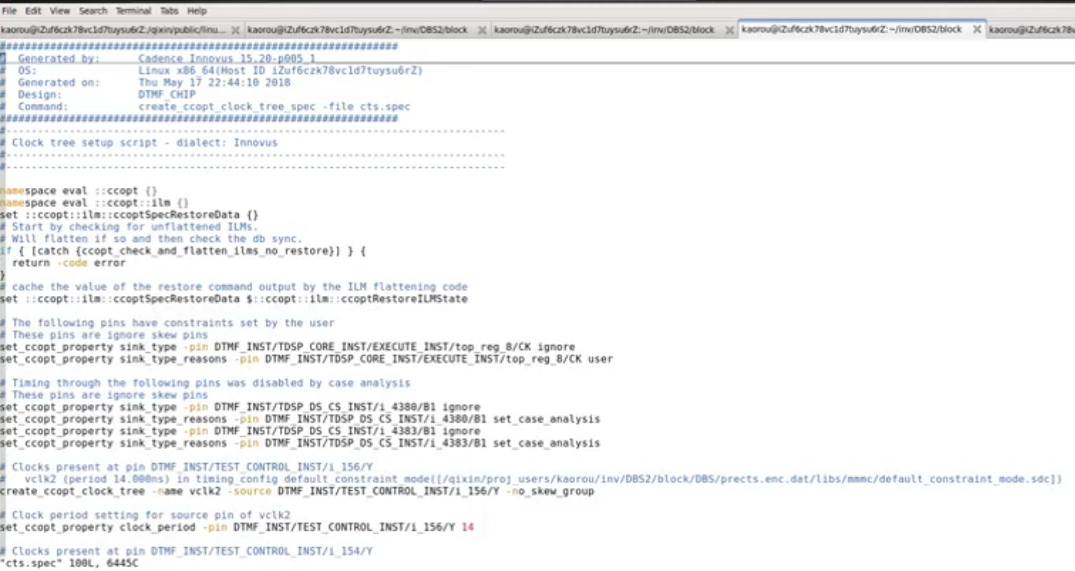Select the currently active ~/inv/DBS2/block tab
This screenshot has height=571, width=1075.
(851, 29)
